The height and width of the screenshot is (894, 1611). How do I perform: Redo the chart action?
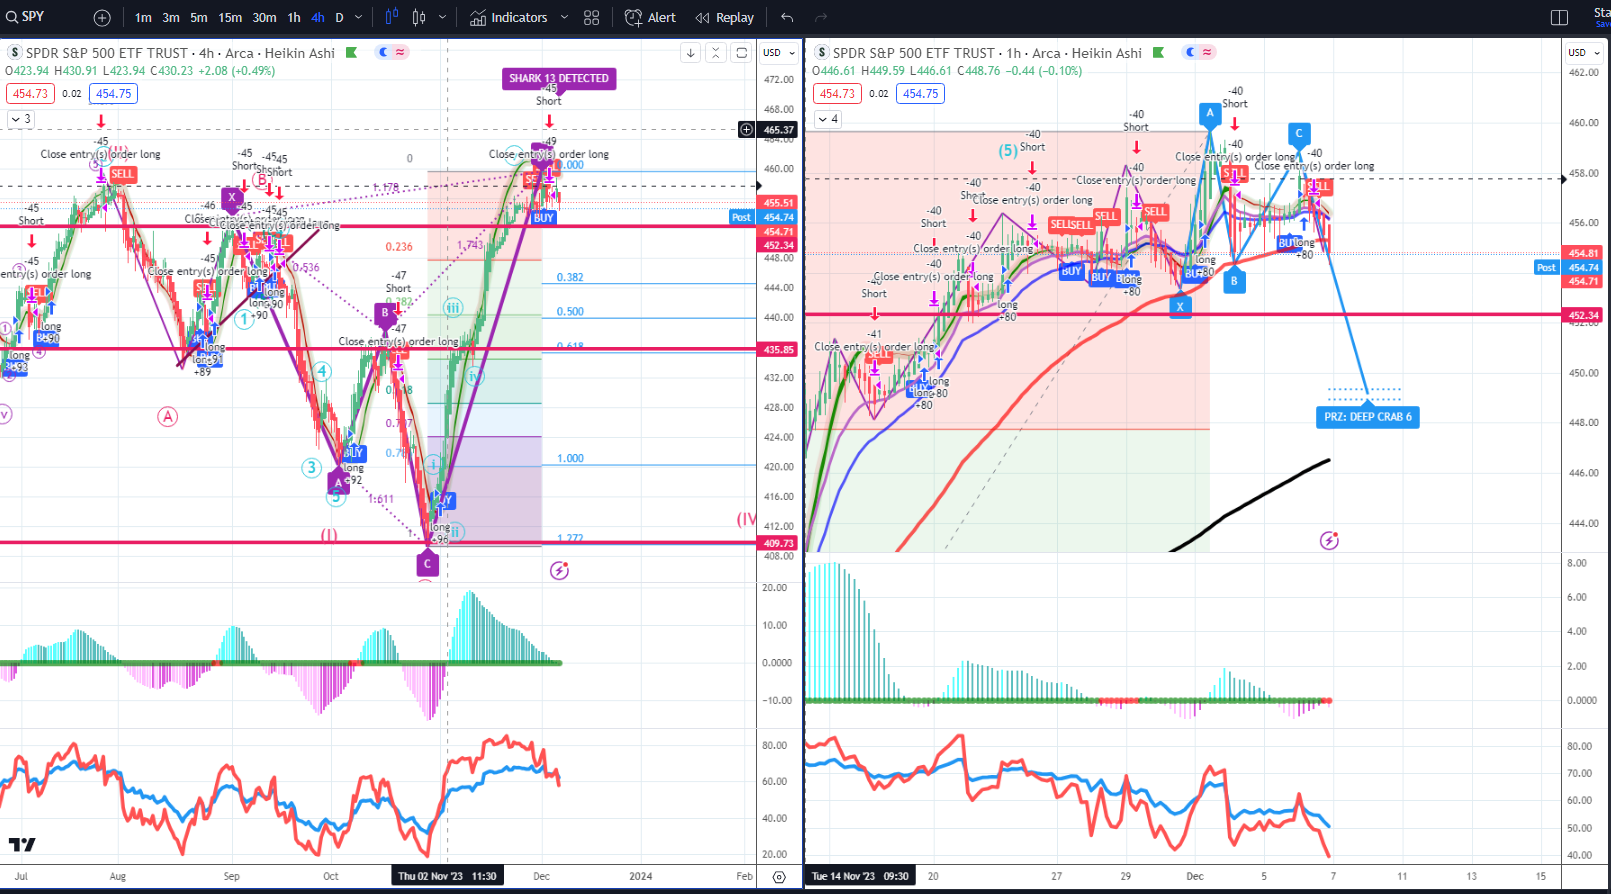821,17
